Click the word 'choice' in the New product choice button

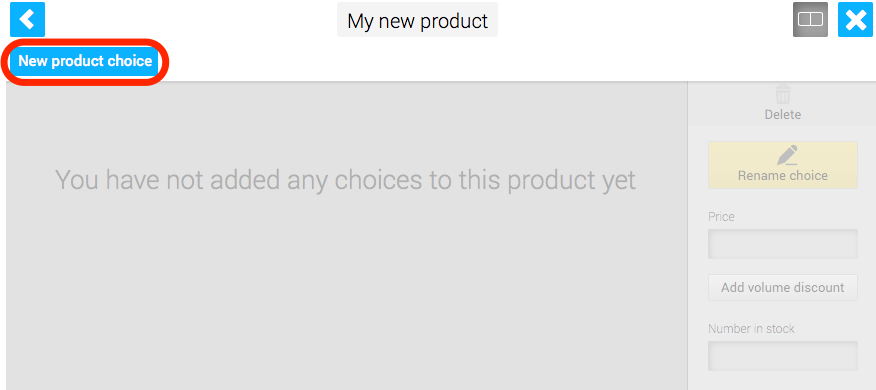pyautogui.click(x=130, y=61)
